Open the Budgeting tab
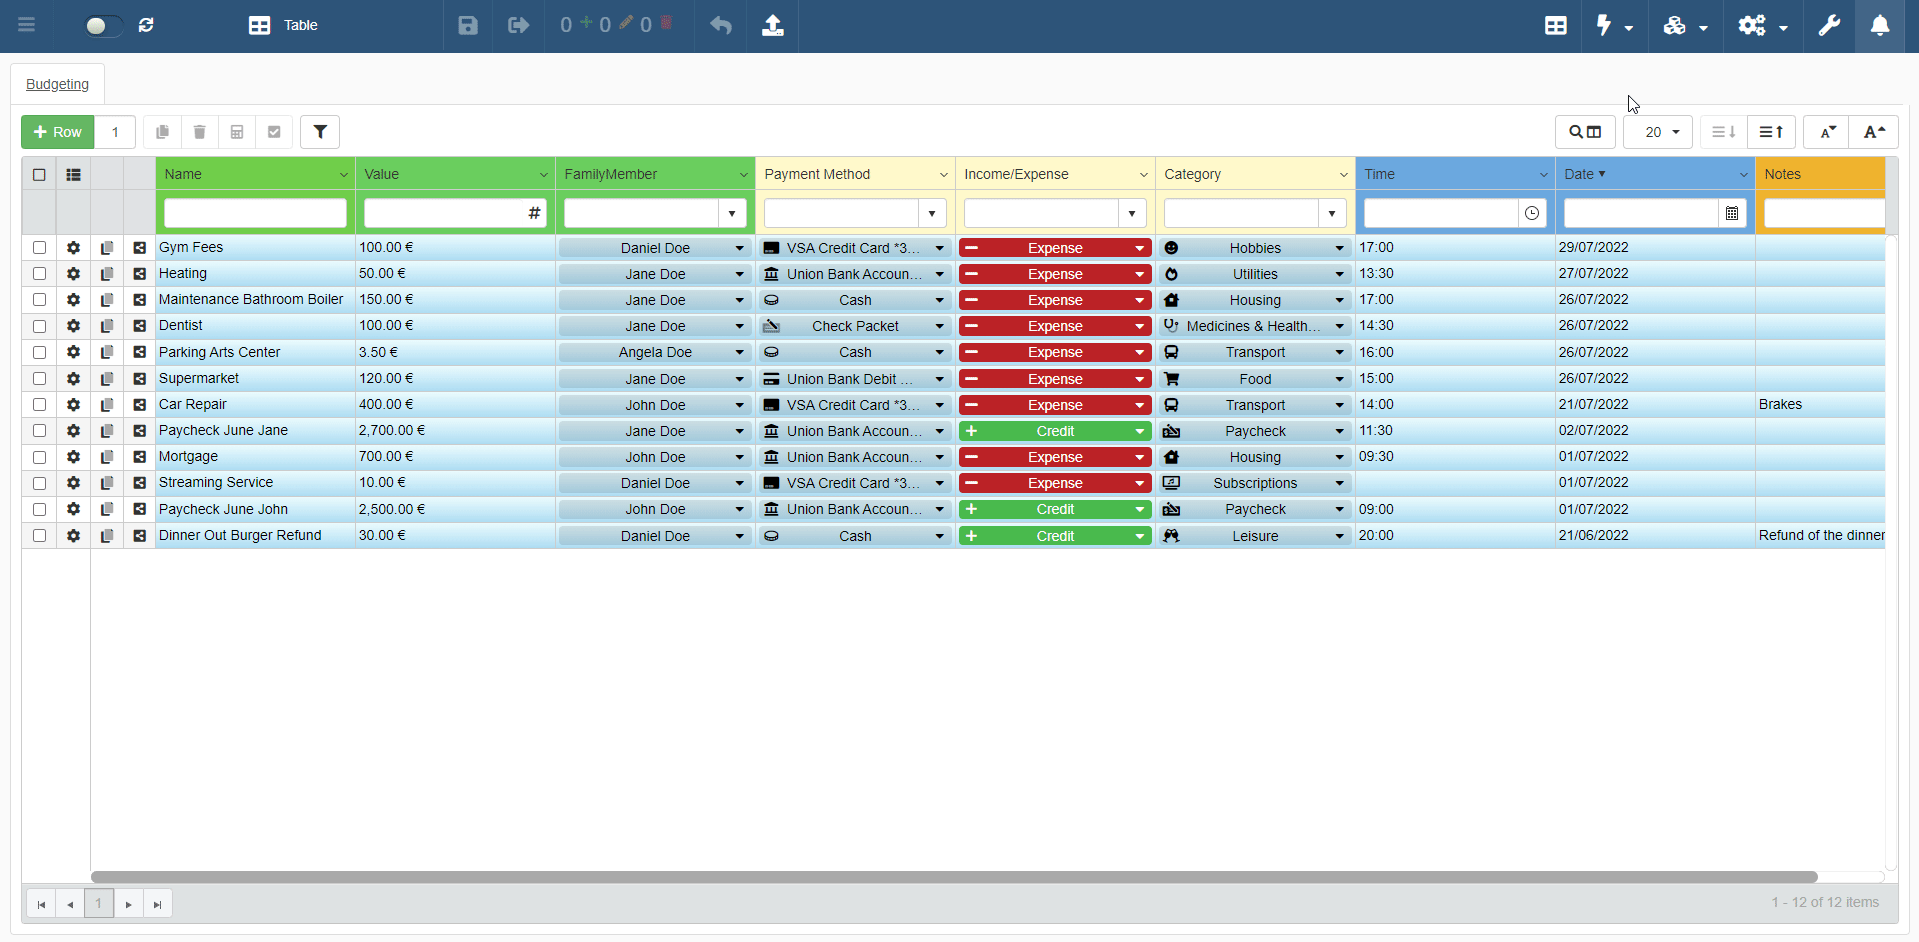 coord(57,84)
